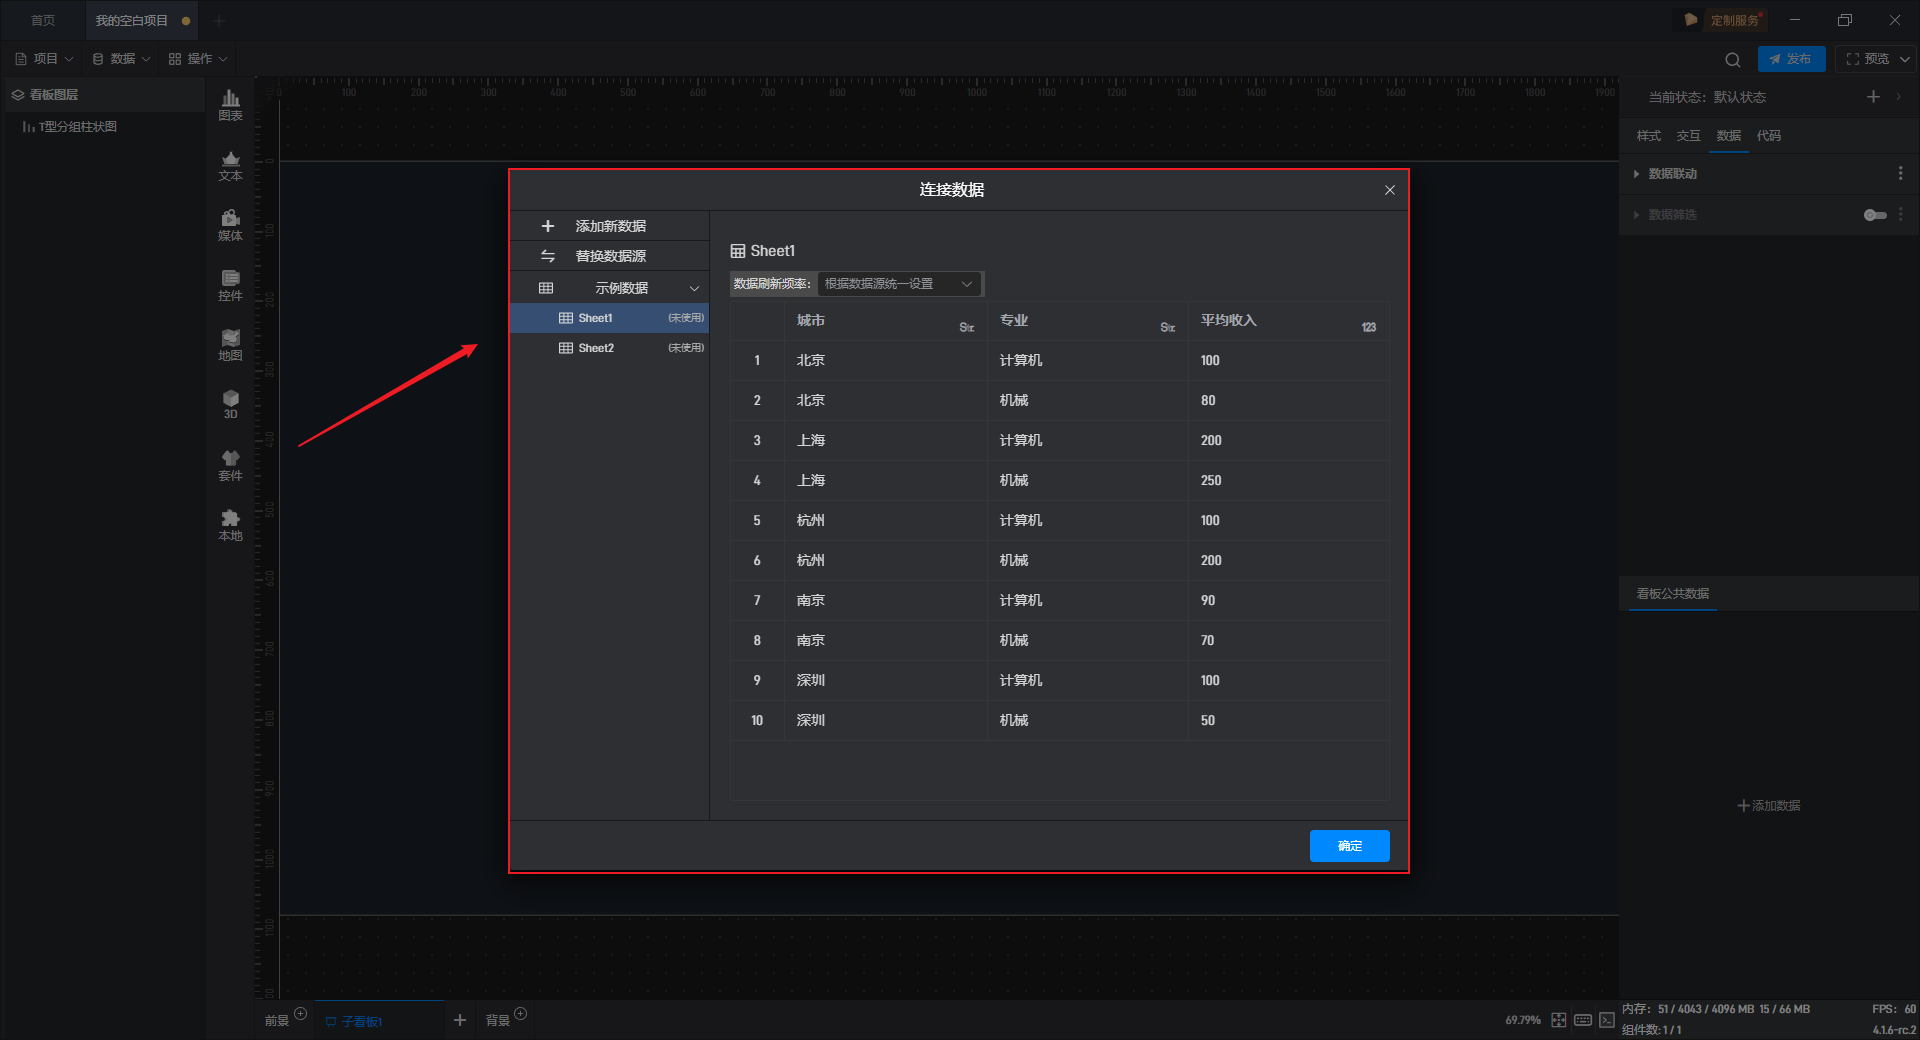The height and width of the screenshot is (1040, 1920).
Task: Open the 媒体 media component panel
Action: [230, 225]
